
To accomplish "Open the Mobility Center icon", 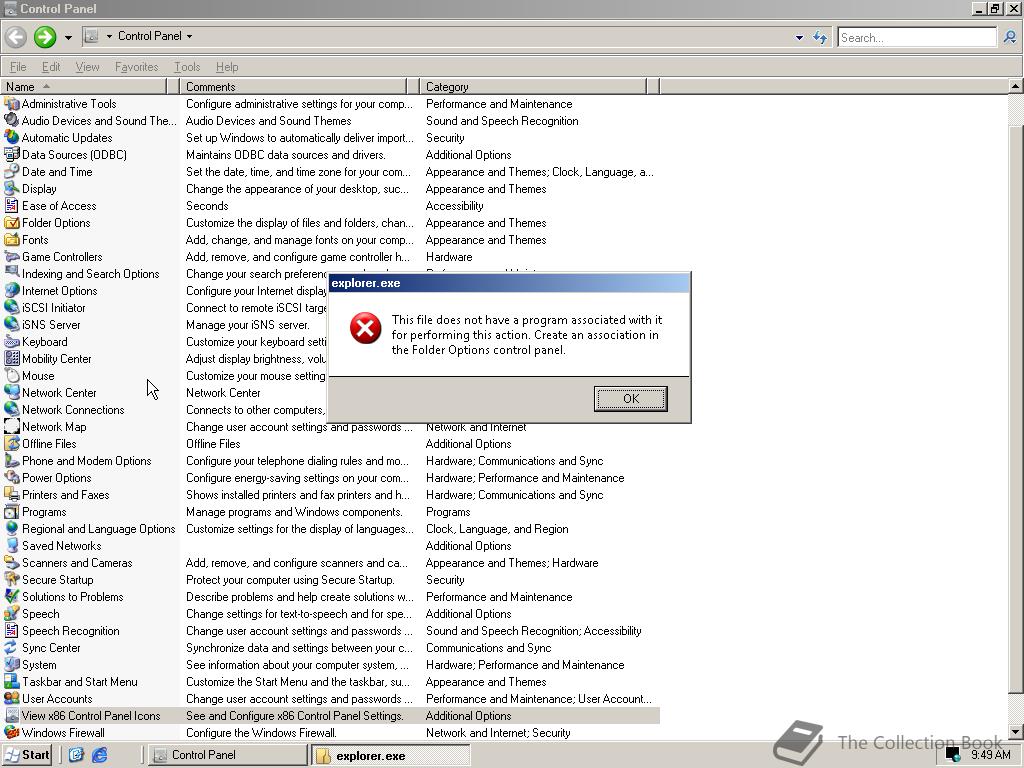I will coord(12,359).
